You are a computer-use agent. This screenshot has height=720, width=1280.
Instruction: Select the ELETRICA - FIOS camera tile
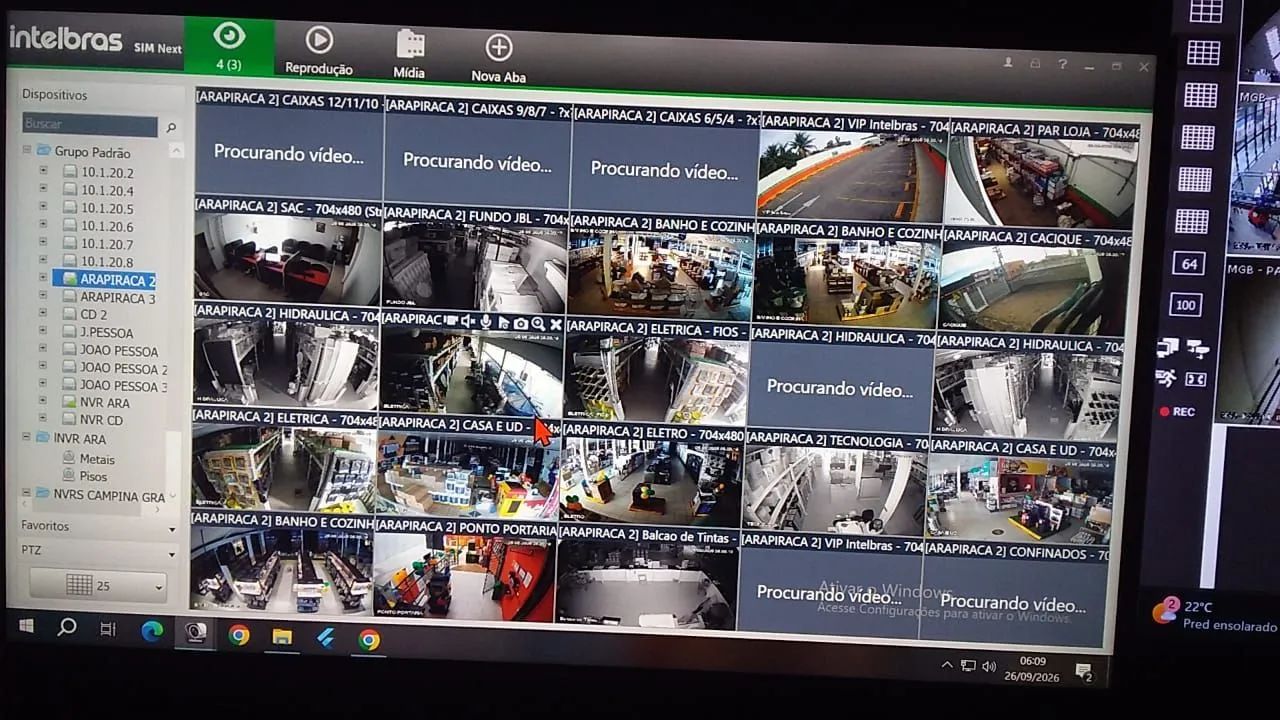pos(656,372)
